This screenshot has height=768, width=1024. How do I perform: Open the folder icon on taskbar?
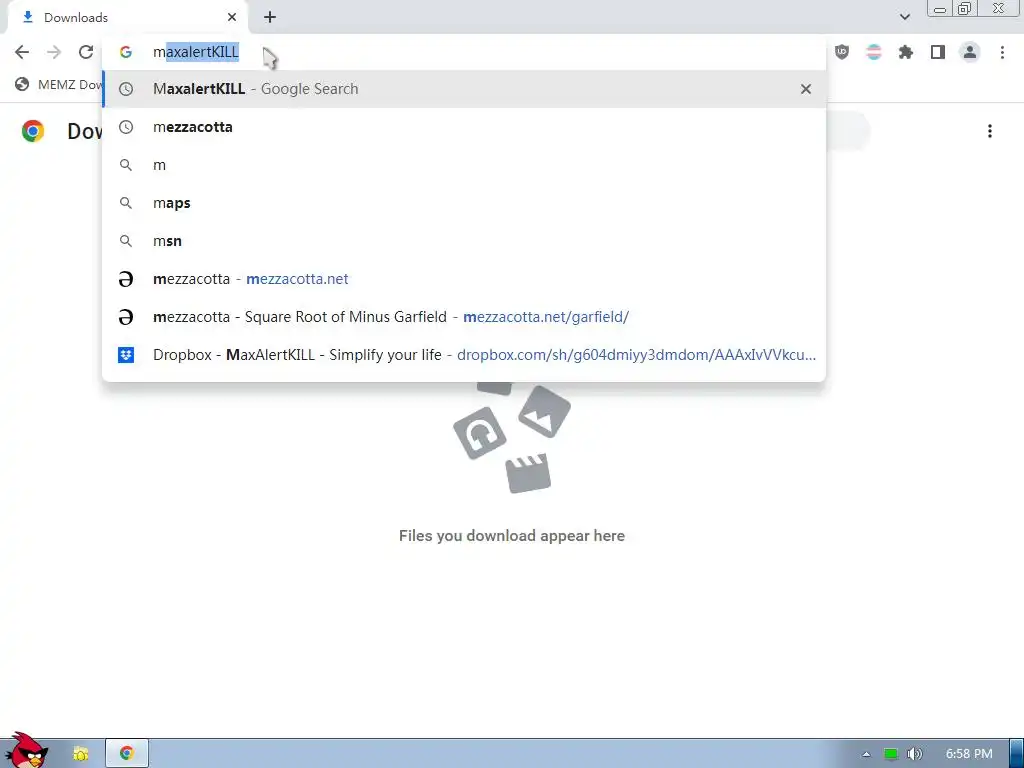(80, 754)
